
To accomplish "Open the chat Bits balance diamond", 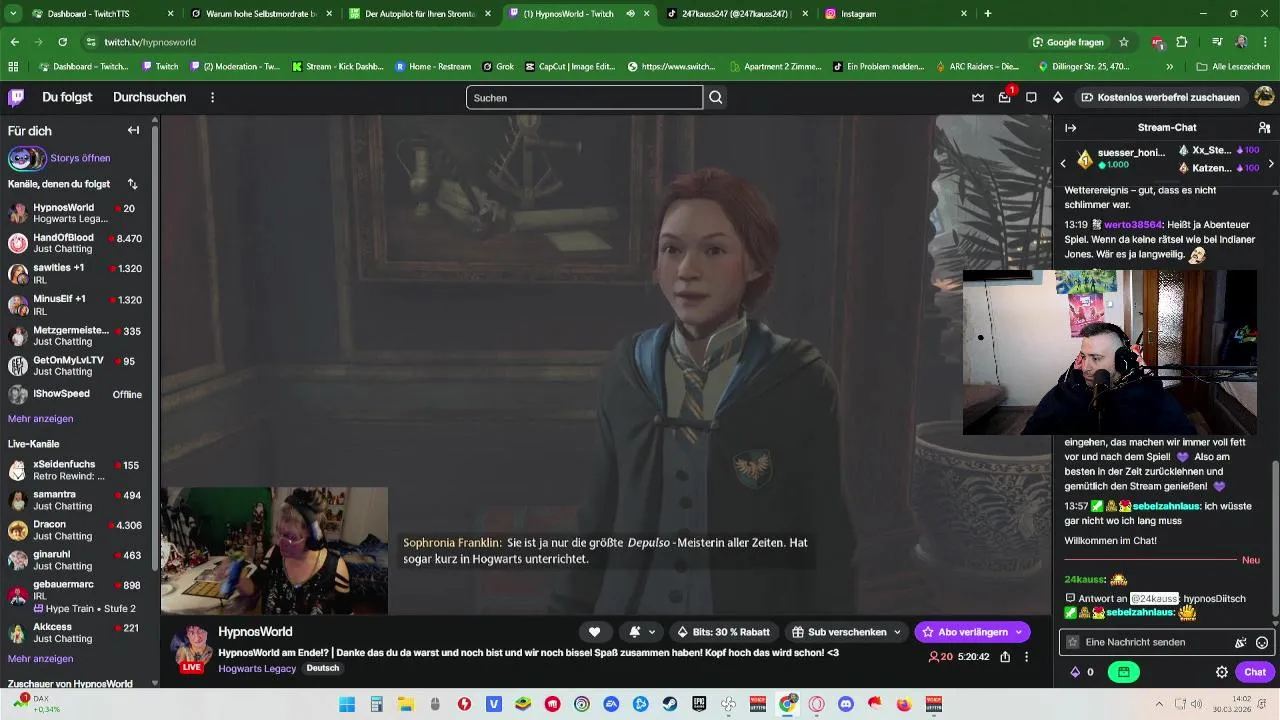I will (1076, 672).
